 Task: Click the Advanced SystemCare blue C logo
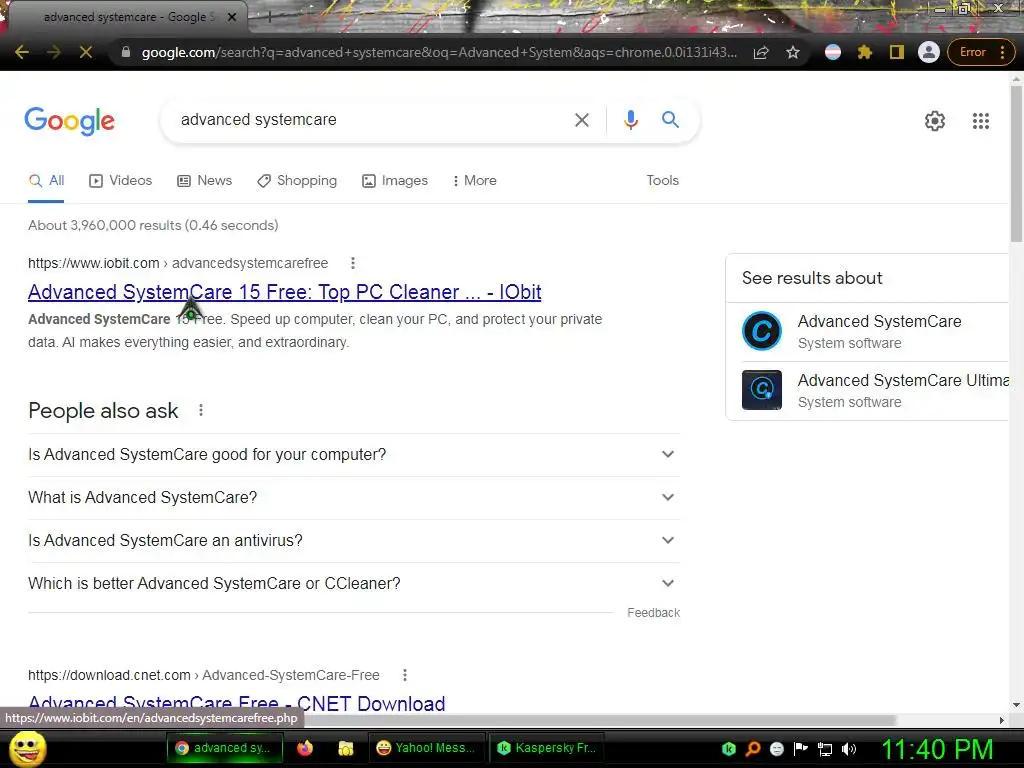pyautogui.click(x=761, y=331)
